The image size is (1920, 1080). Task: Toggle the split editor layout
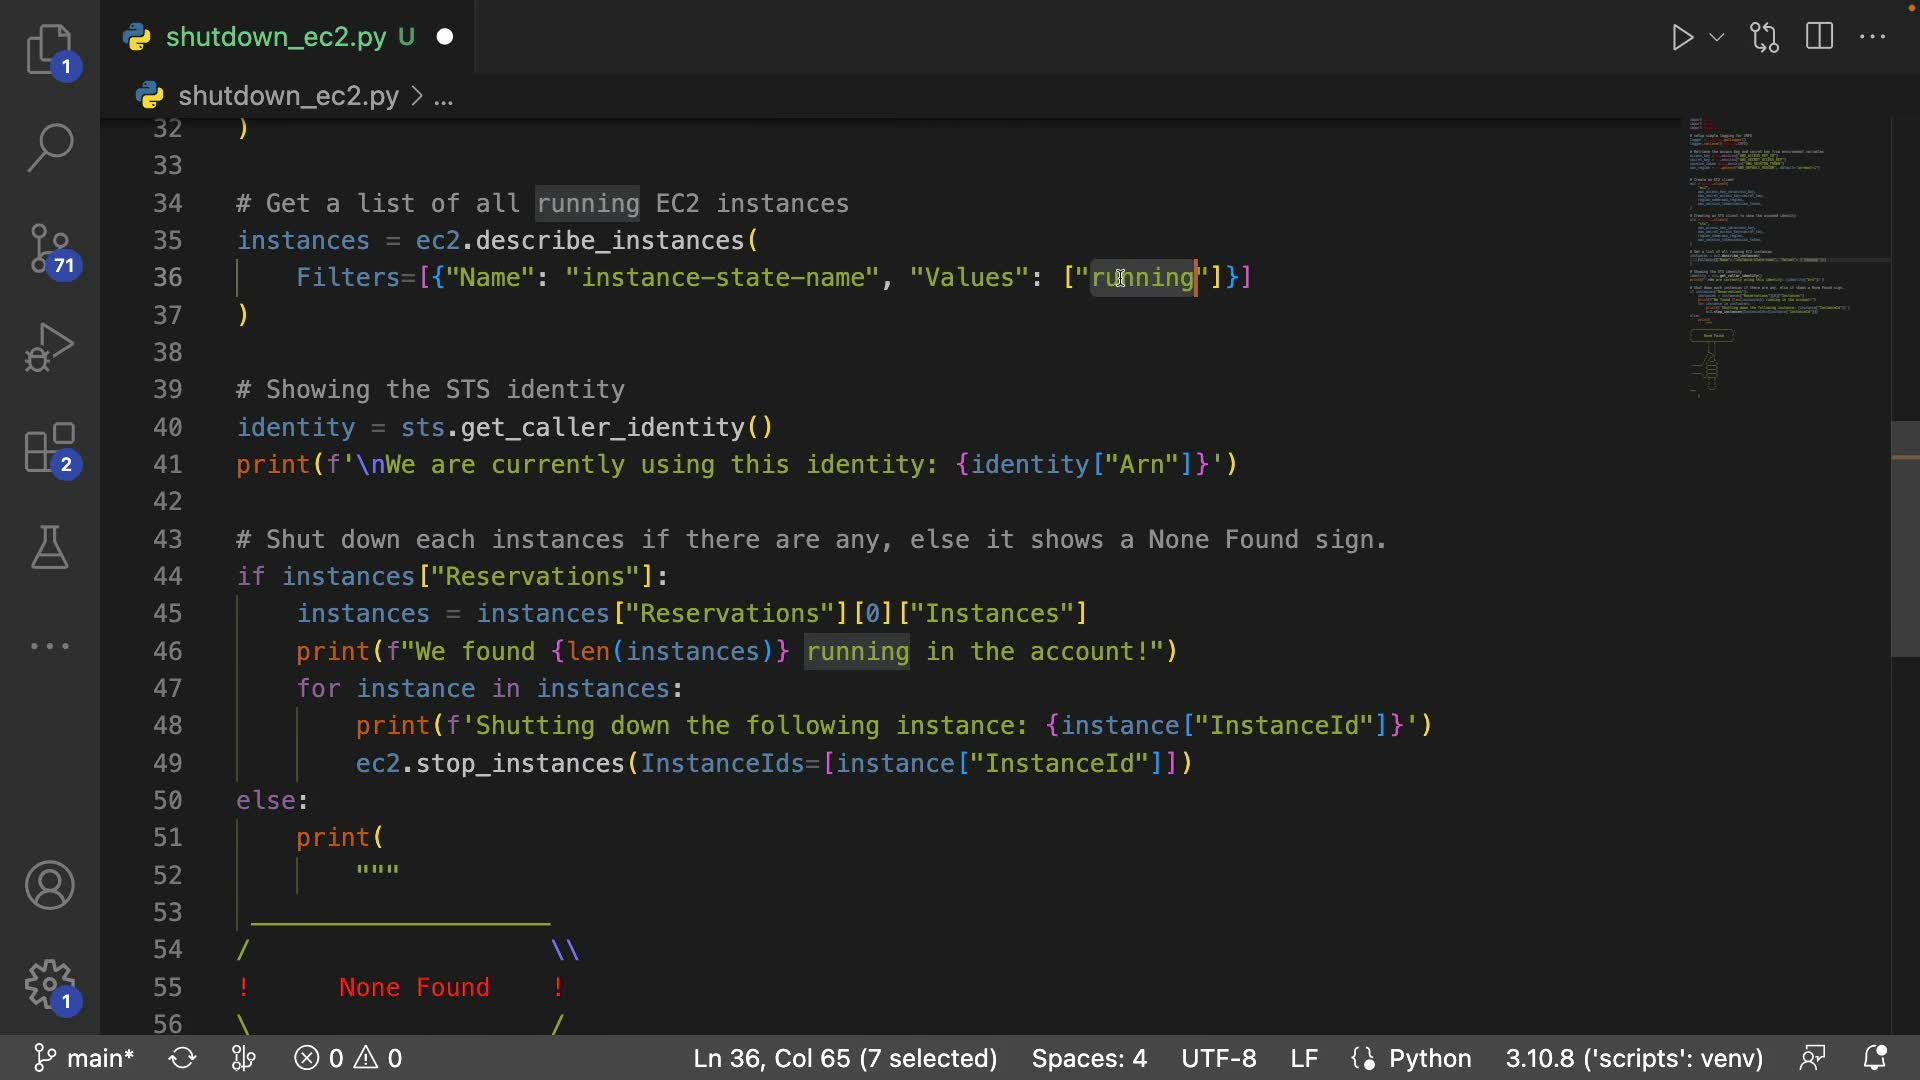[1819, 38]
